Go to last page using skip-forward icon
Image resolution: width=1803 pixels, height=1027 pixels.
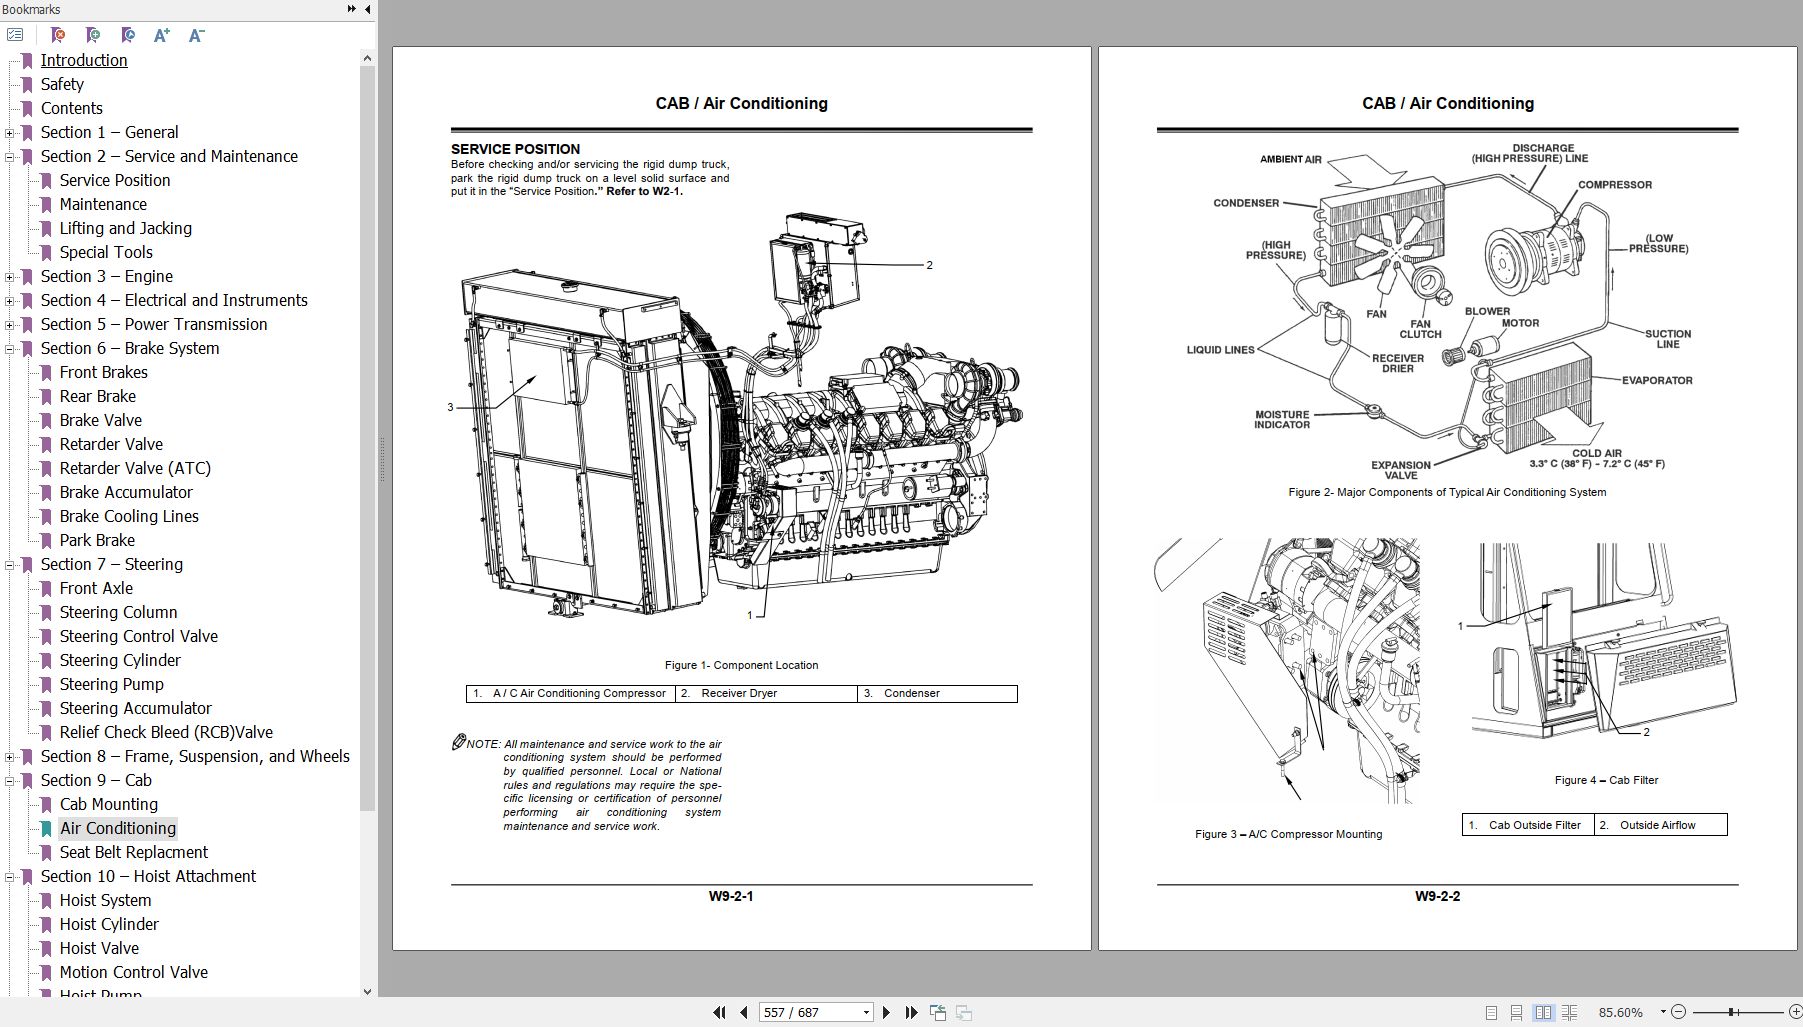click(911, 1012)
